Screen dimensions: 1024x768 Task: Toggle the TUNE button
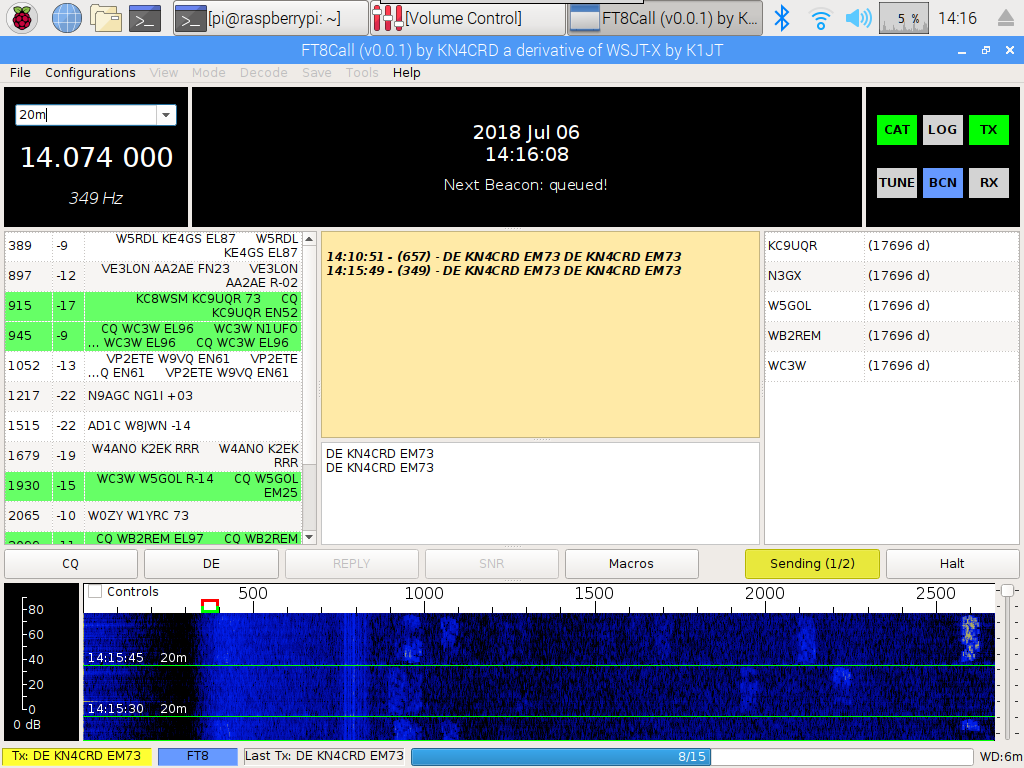[897, 182]
